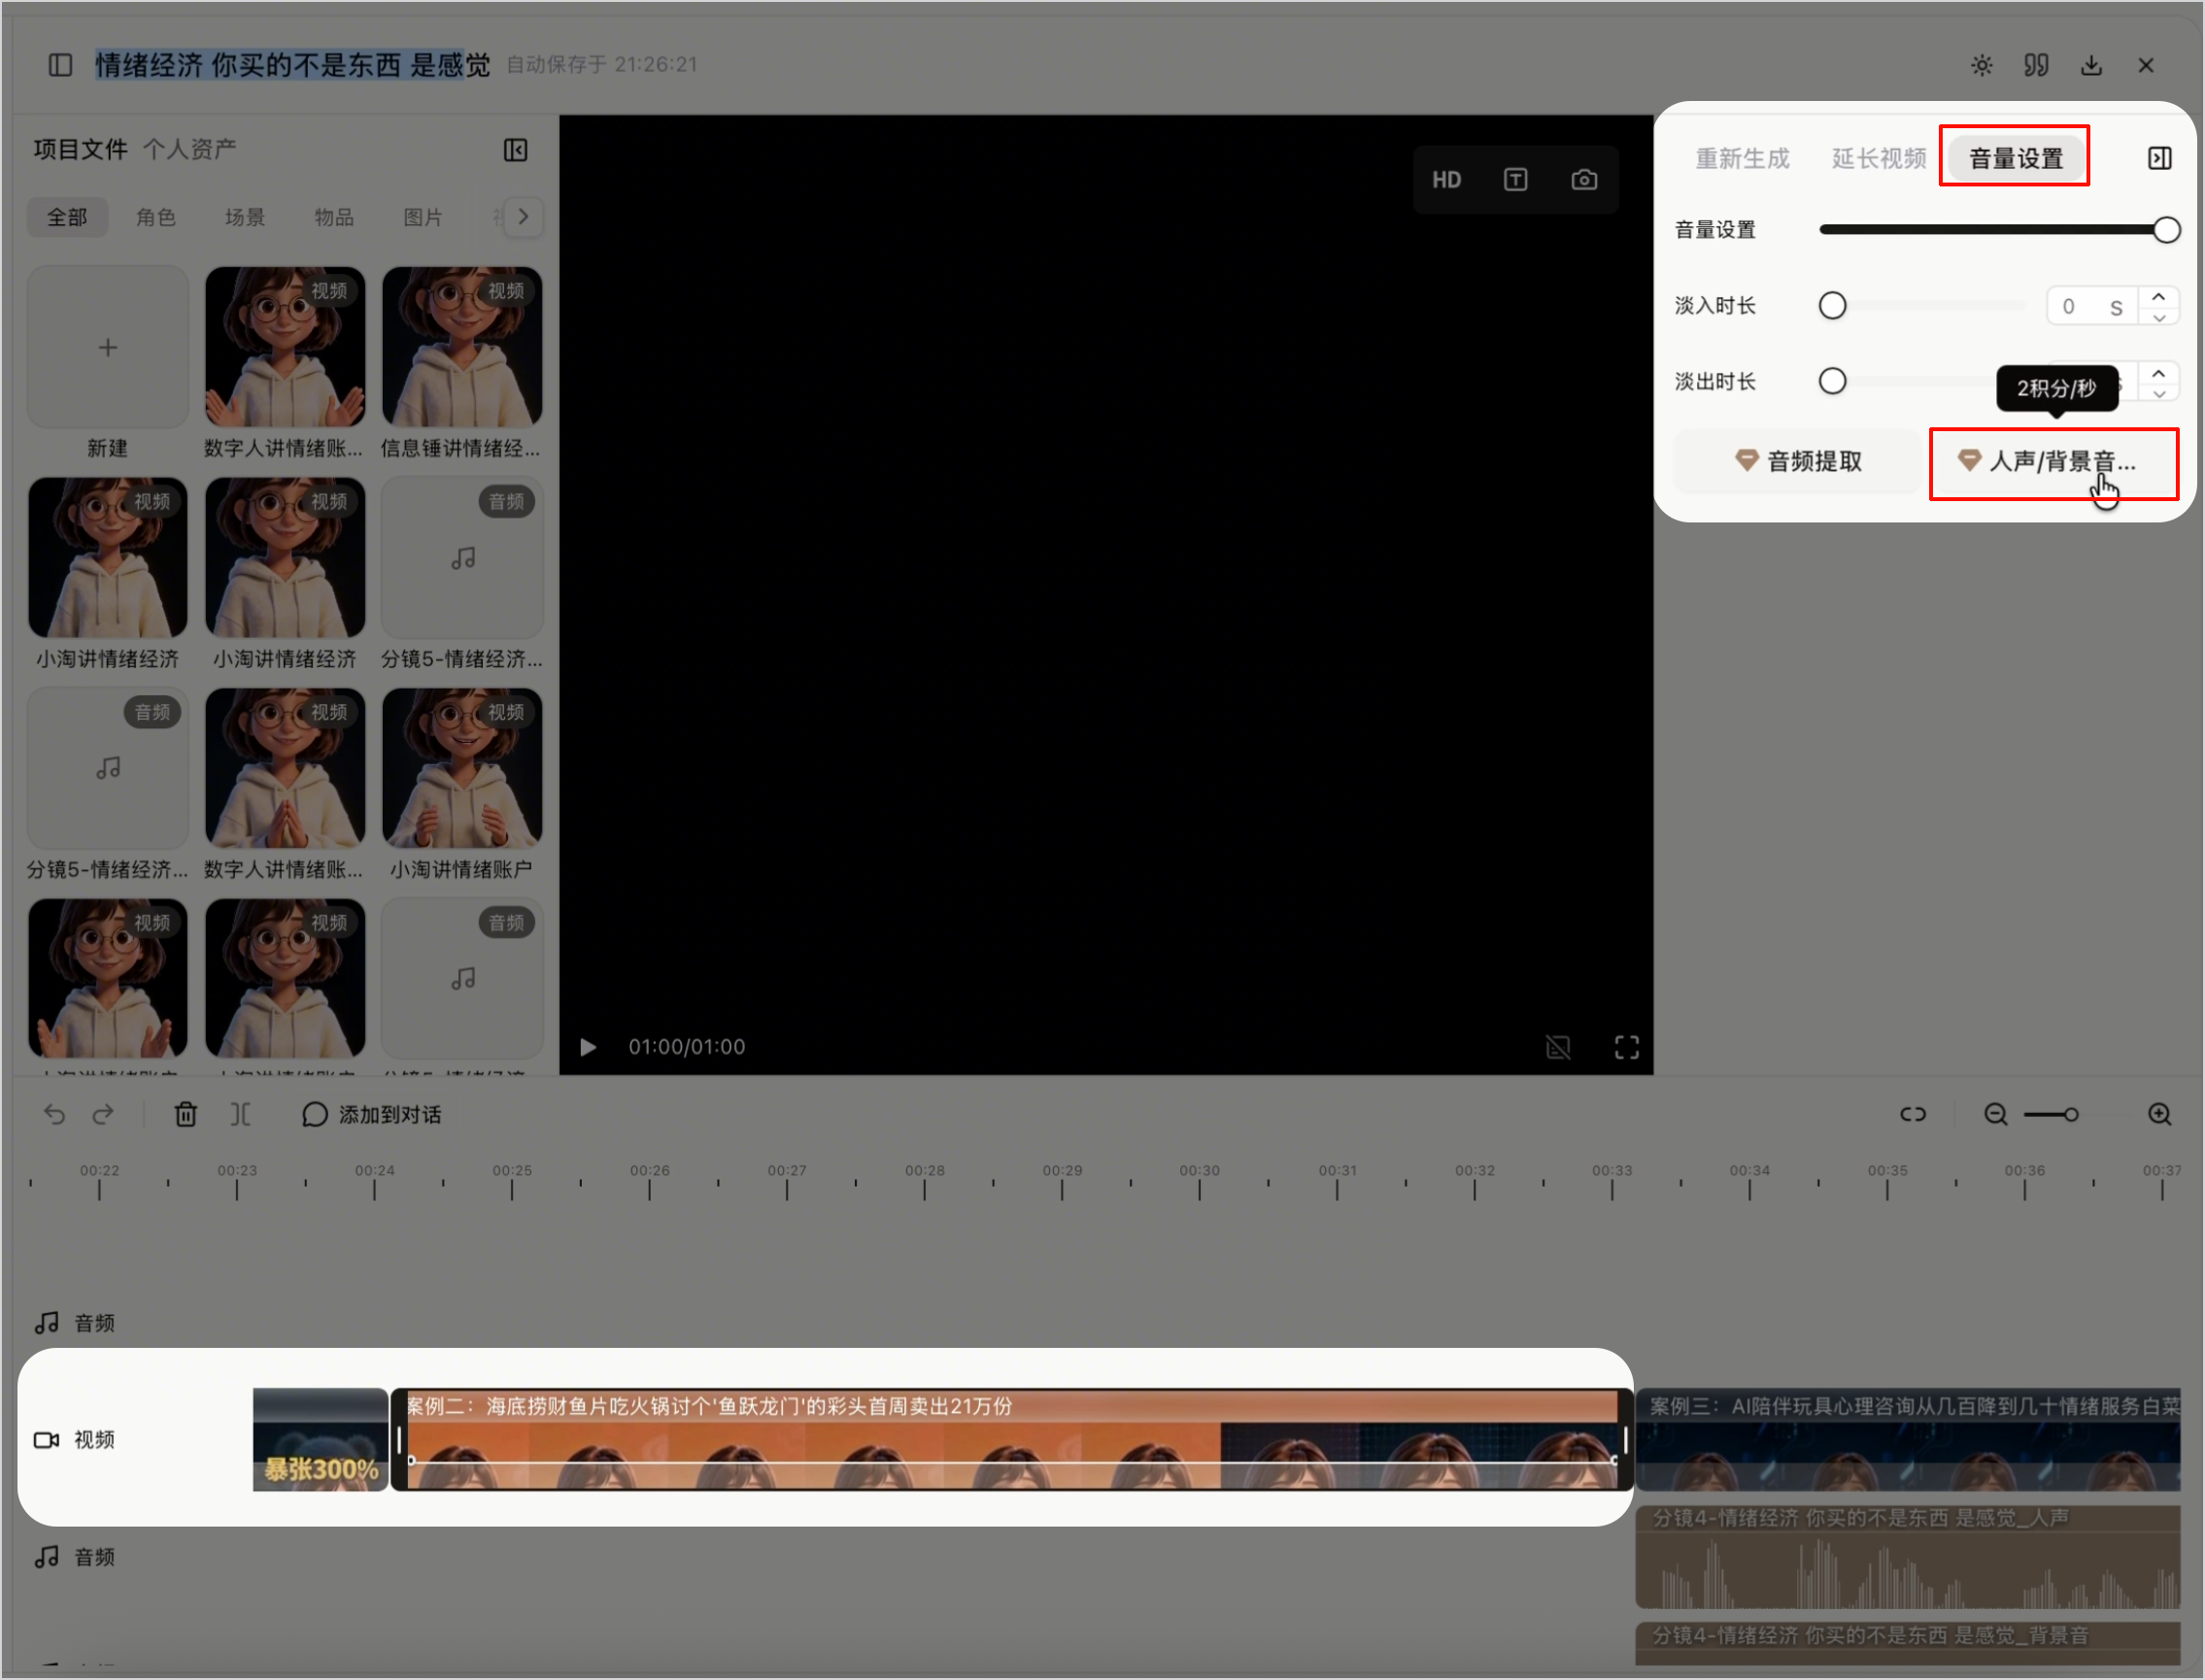Screen dimensions: 2205x1680
Task: Open the quote marks icon in header
Action: coord(2036,65)
